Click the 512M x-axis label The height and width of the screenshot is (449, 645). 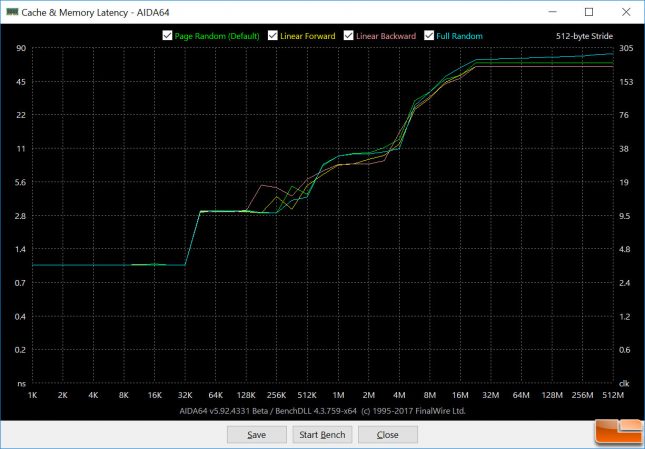[613, 395]
